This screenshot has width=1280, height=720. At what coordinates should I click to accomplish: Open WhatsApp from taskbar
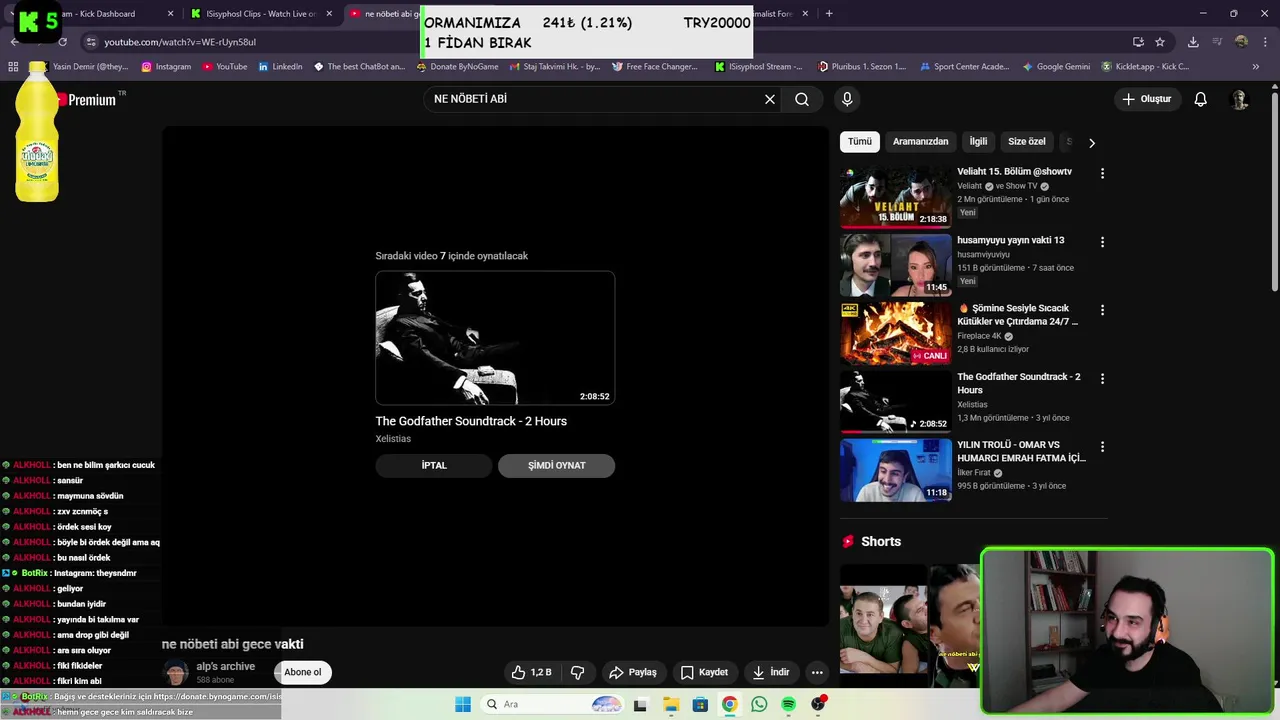pyautogui.click(x=759, y=704)
